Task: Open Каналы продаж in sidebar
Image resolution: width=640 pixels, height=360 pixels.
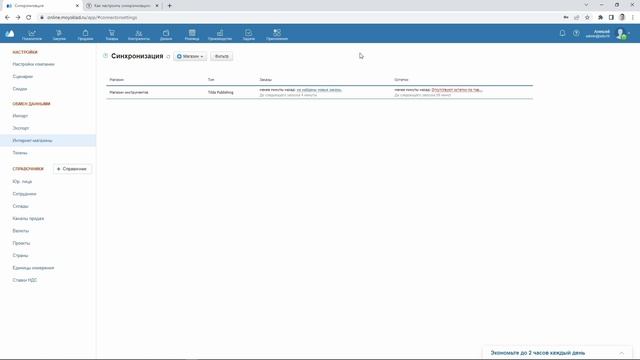Action: pyautogui.click(x=28, y=219)
